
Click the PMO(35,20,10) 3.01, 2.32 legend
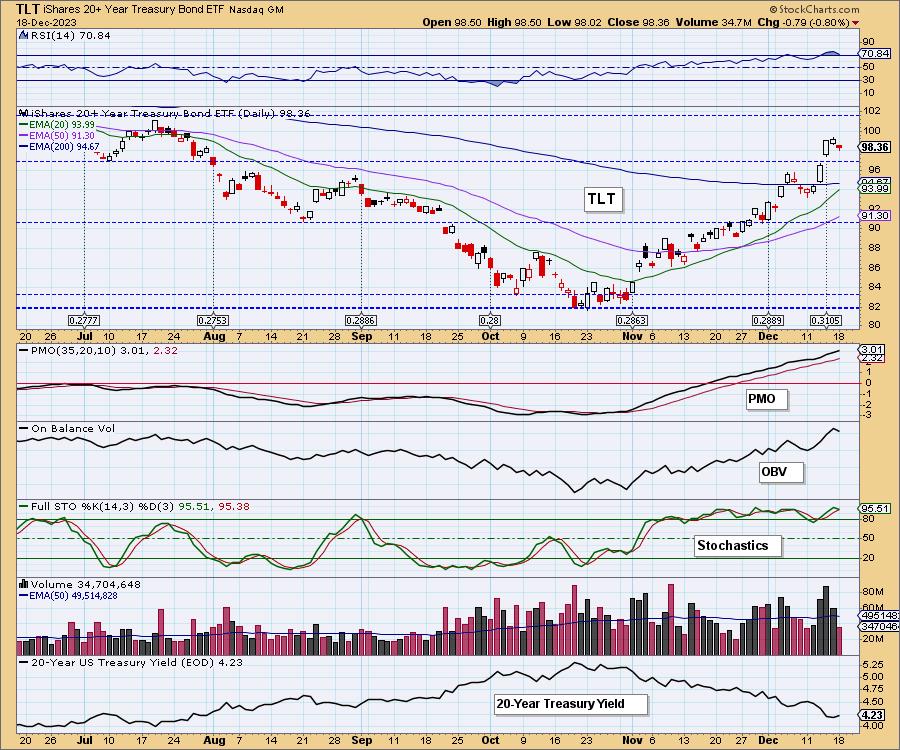point(99,351)
